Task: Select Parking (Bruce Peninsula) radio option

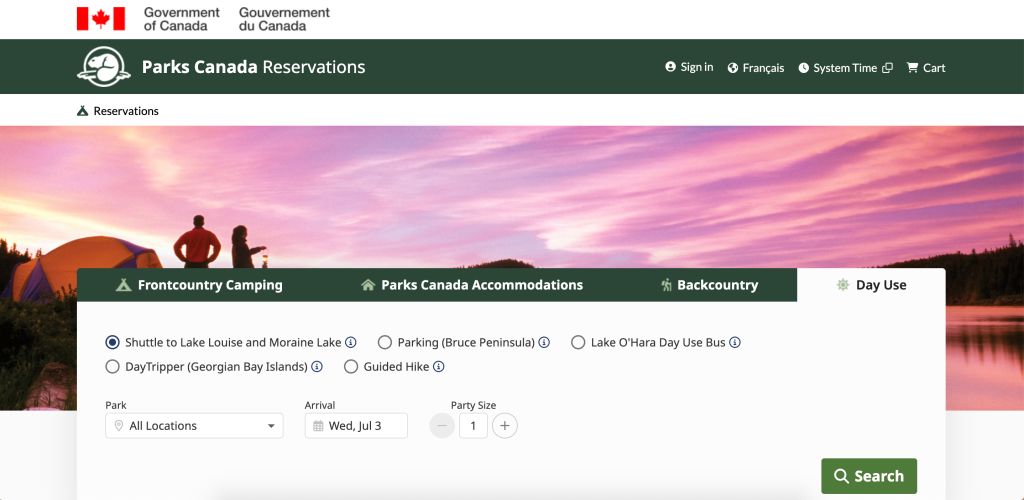Action: tap(385, 342)
